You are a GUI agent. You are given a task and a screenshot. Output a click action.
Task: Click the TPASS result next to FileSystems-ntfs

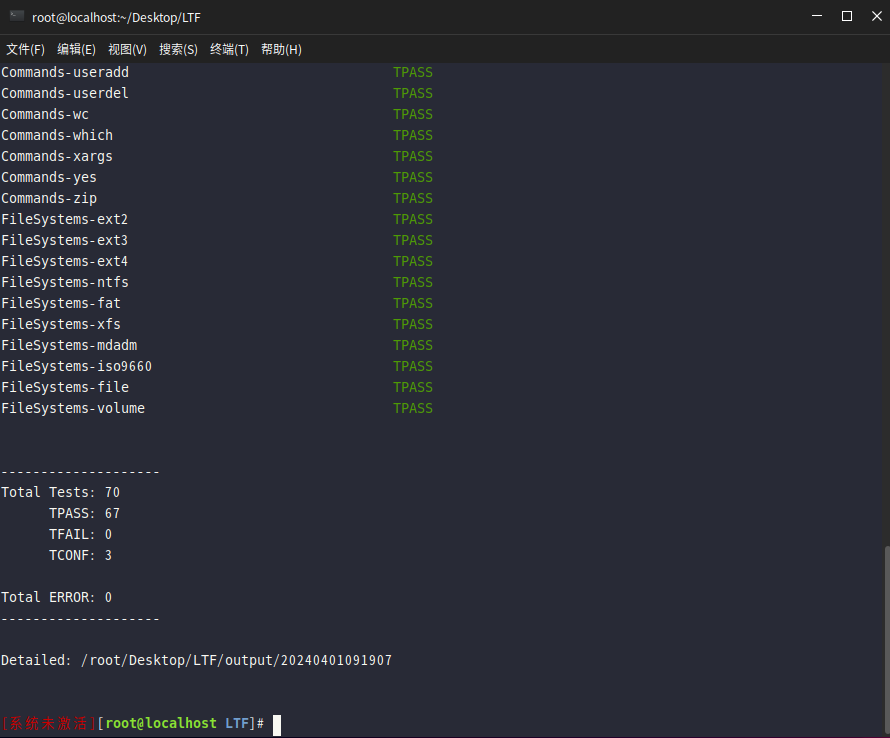tap(412, 282)
